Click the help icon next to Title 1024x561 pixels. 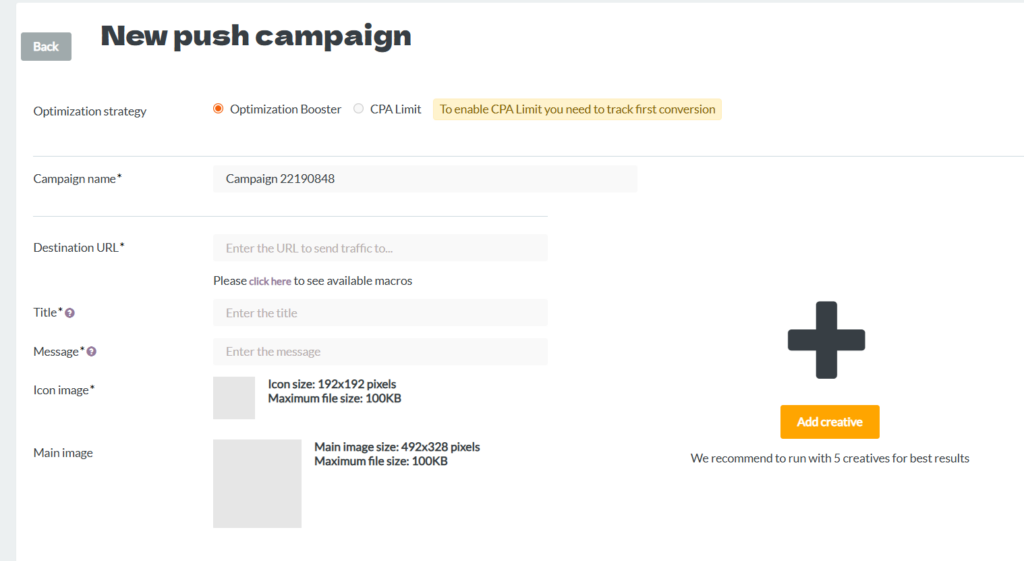70,313
